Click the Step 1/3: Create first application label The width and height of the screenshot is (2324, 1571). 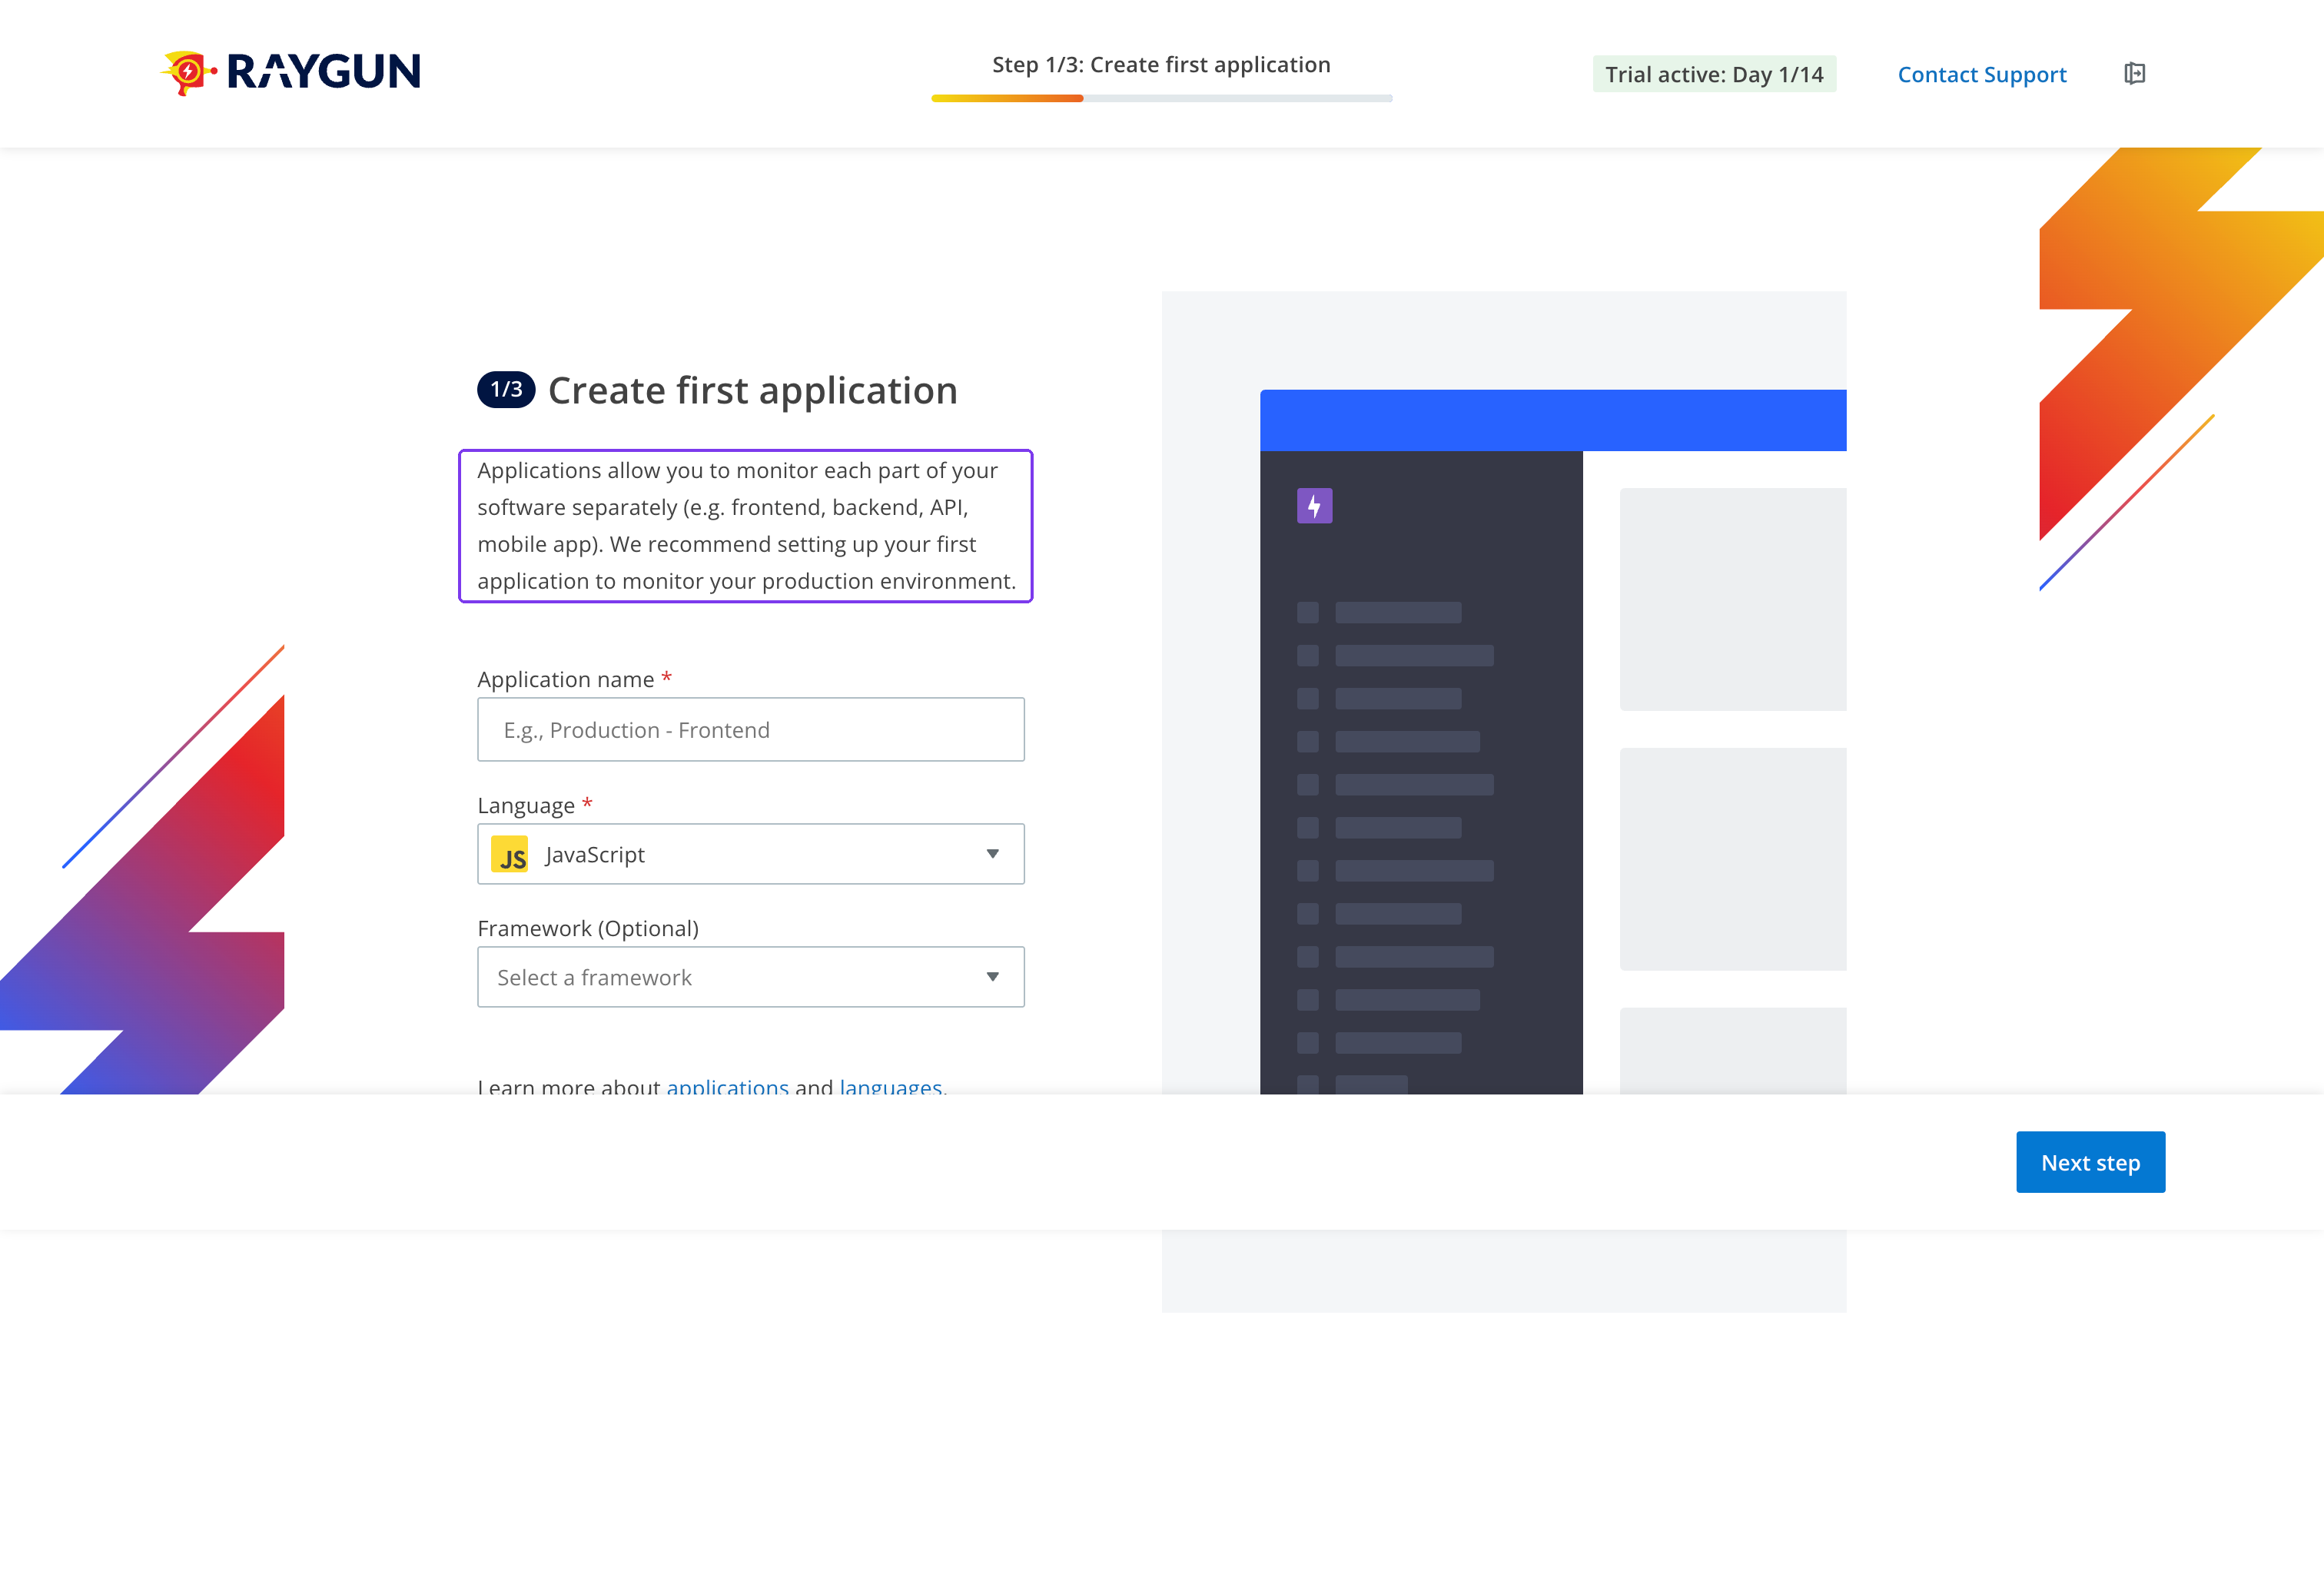1161,65
